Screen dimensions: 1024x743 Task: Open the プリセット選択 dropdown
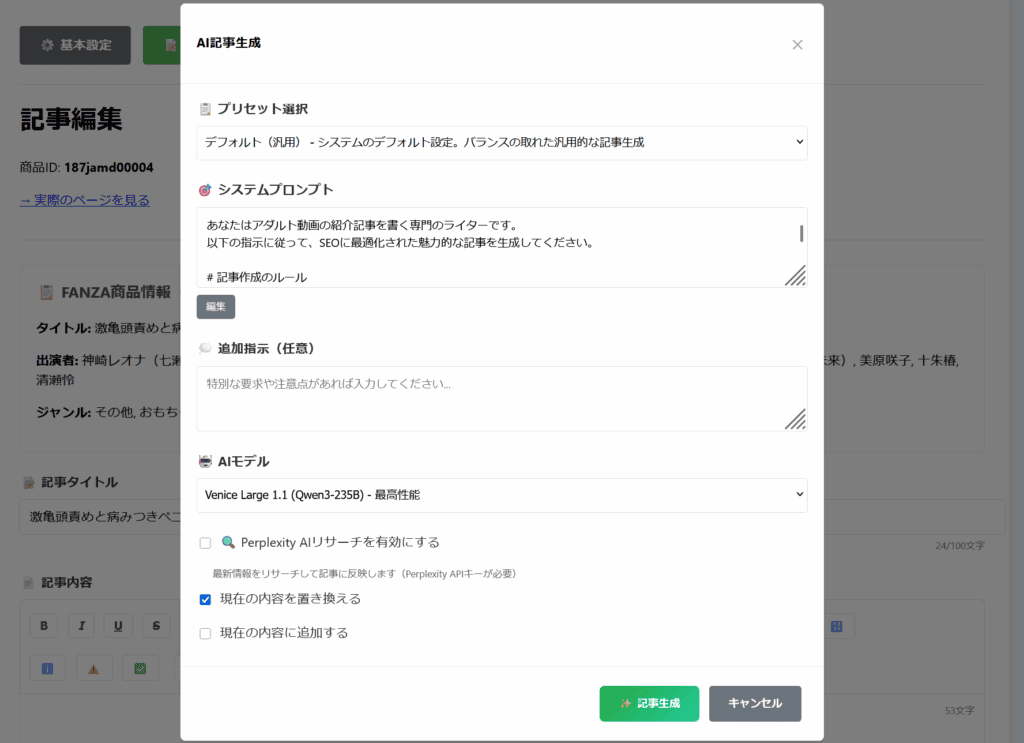pos(501,143)
